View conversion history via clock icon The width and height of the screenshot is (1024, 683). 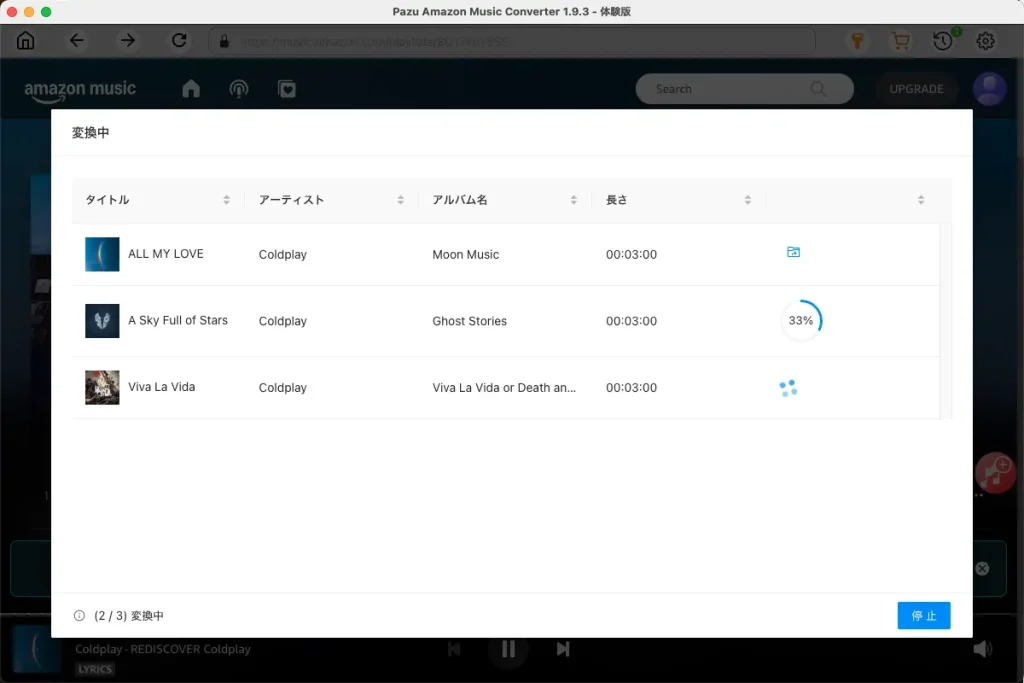941,41
